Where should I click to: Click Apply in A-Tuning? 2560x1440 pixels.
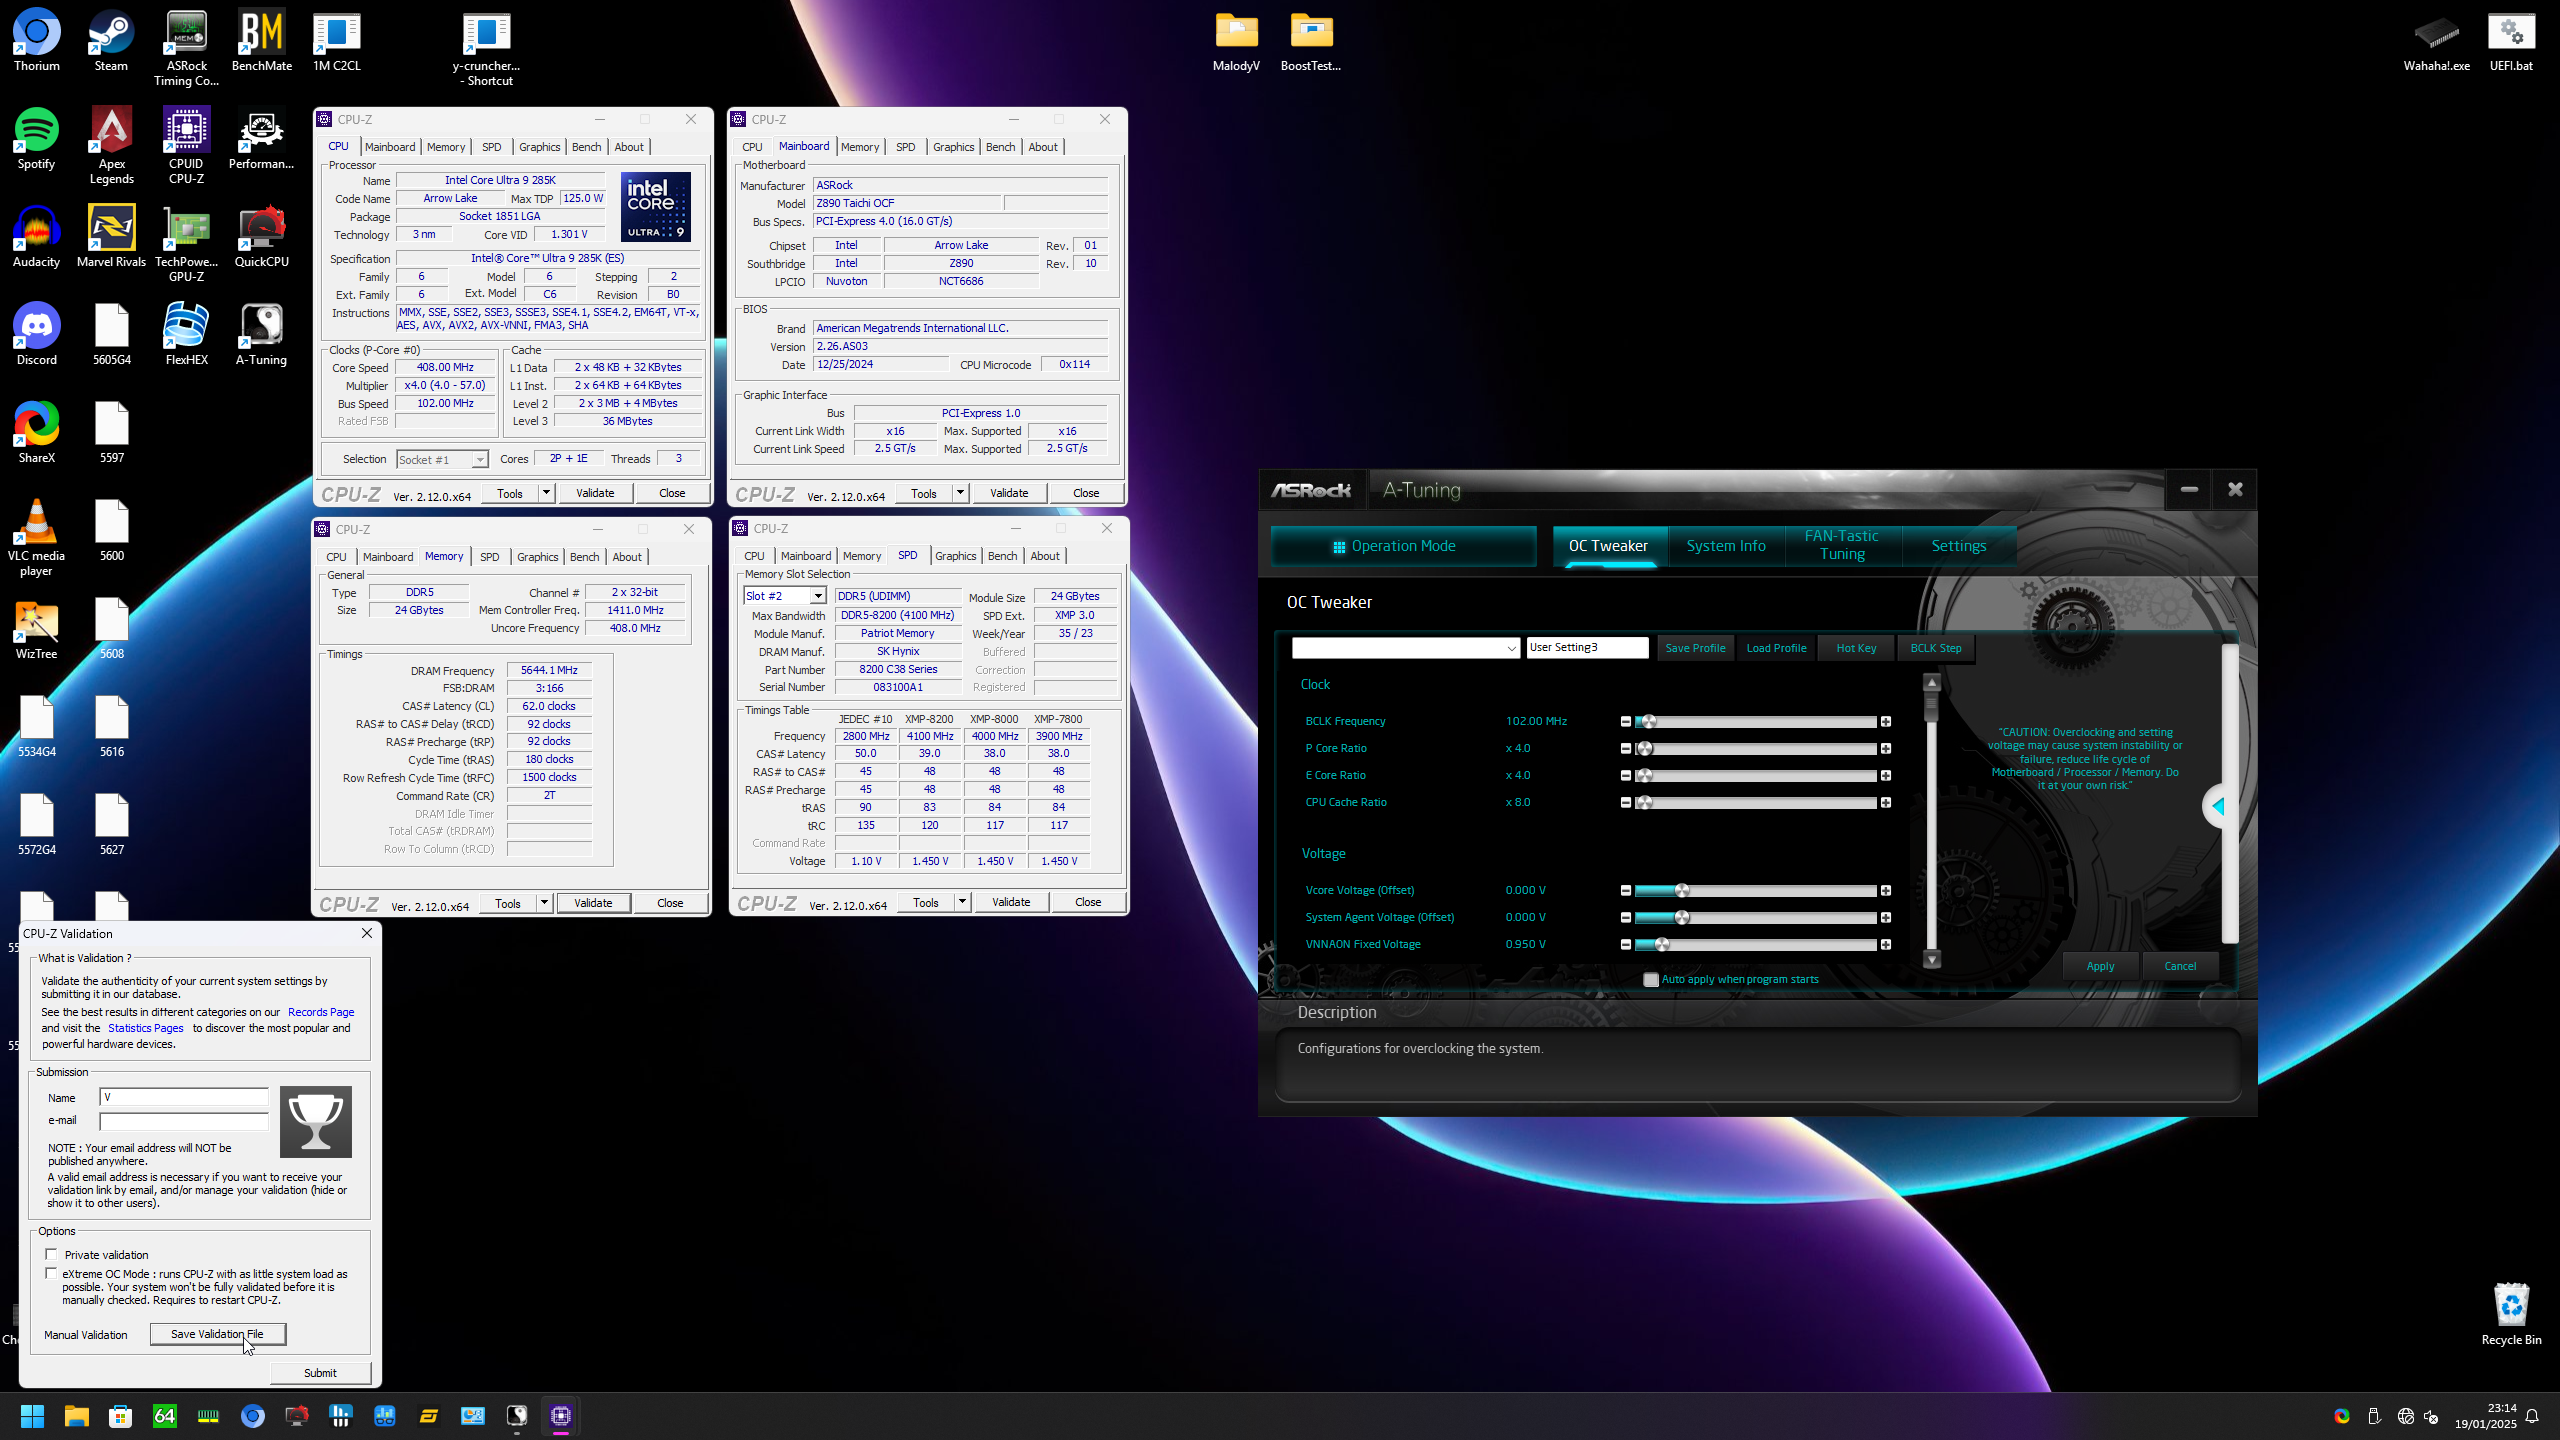(x=2100, y=966)
